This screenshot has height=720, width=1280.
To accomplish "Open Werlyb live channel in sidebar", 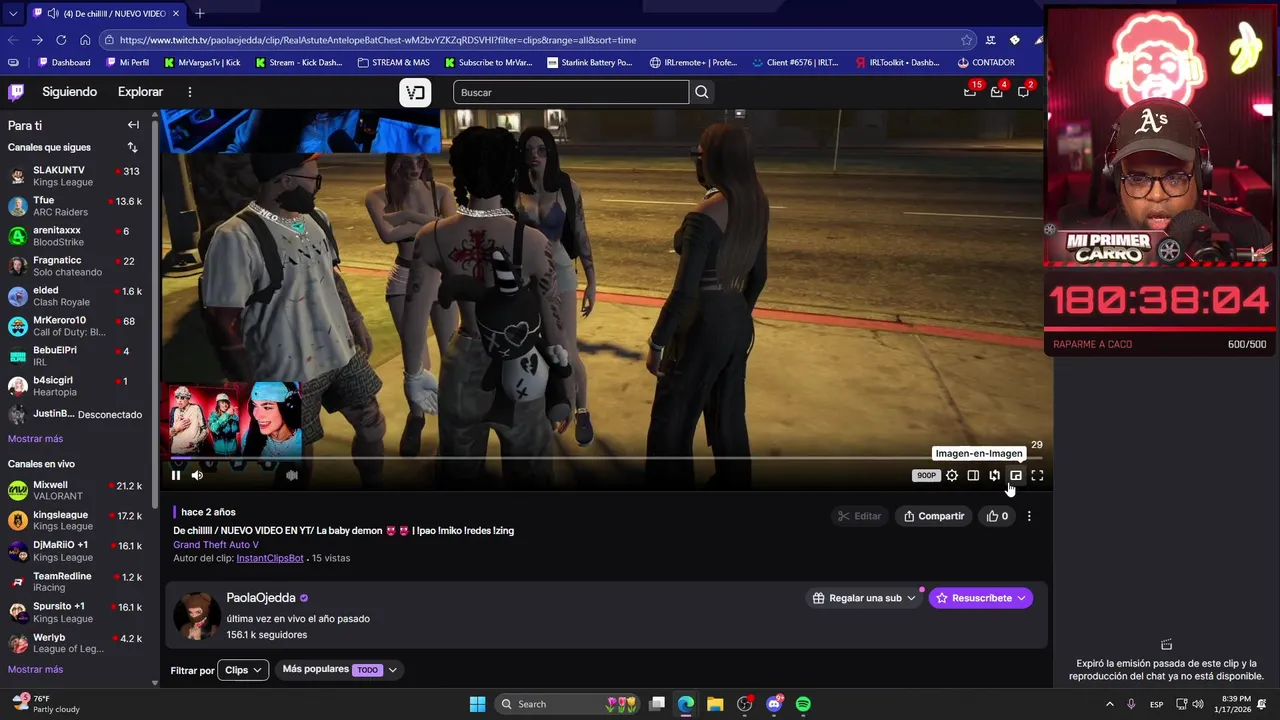I will 78,643.
